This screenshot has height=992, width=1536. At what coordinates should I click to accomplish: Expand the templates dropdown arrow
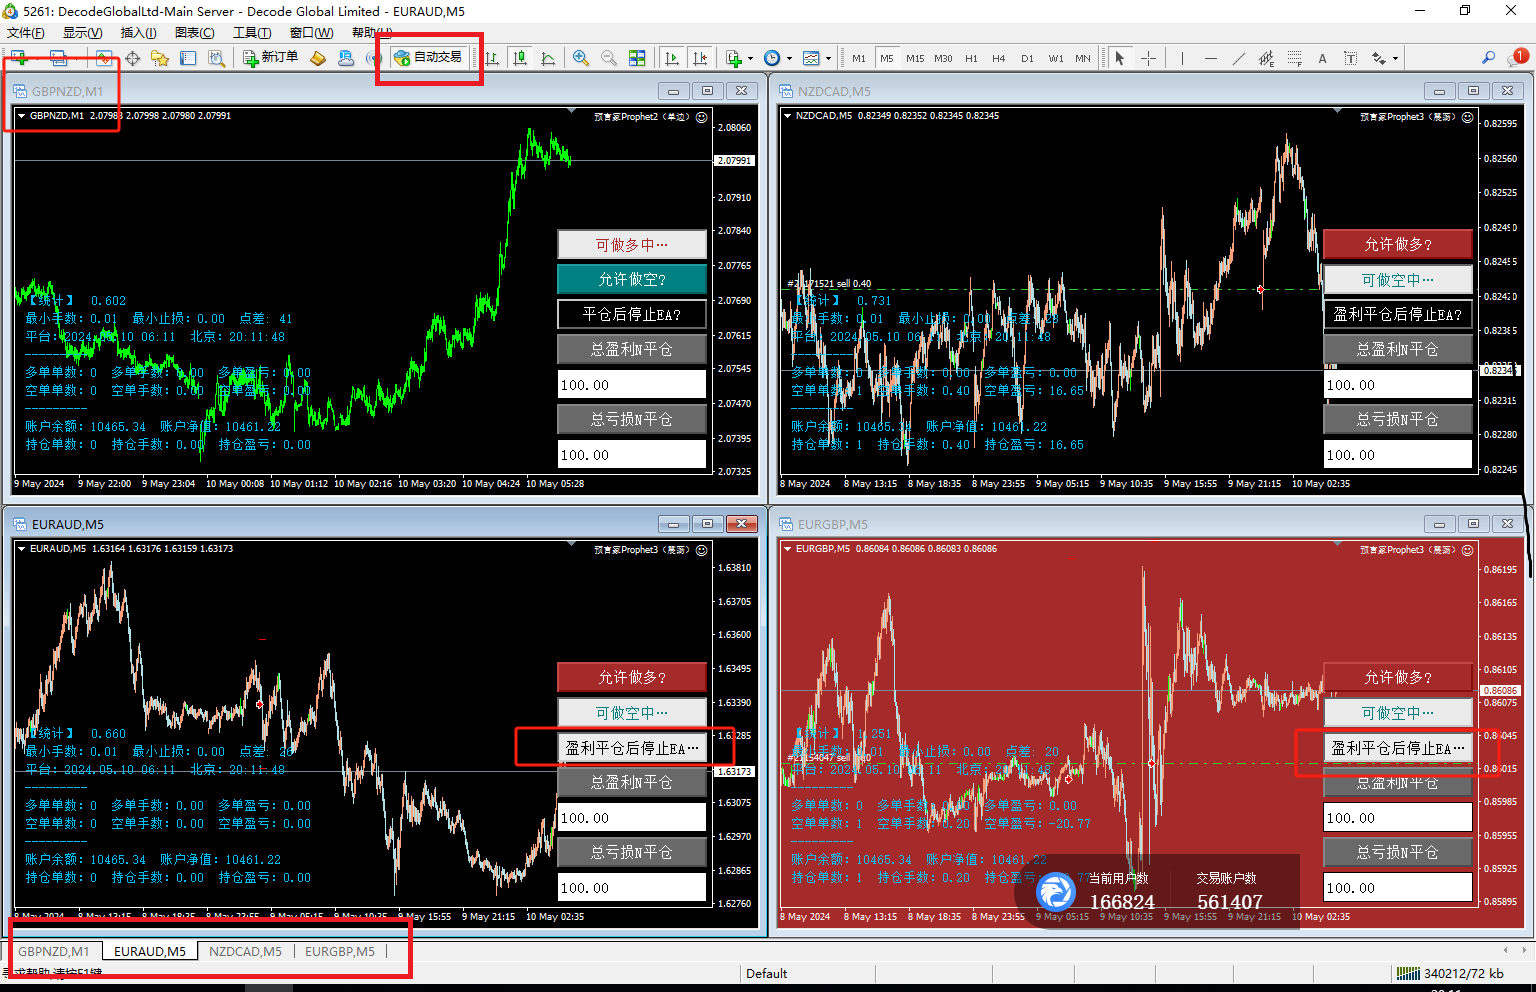pos(828,59)
